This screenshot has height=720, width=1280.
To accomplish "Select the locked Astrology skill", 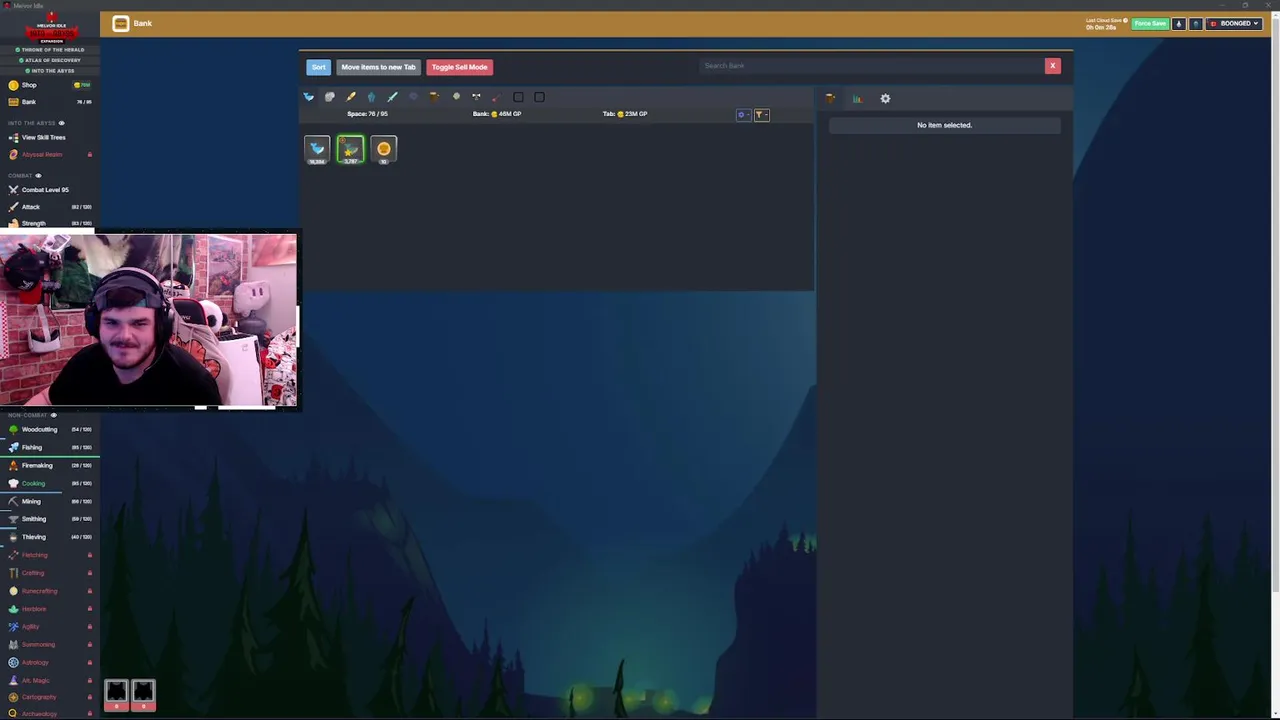I will click(48, 663).
